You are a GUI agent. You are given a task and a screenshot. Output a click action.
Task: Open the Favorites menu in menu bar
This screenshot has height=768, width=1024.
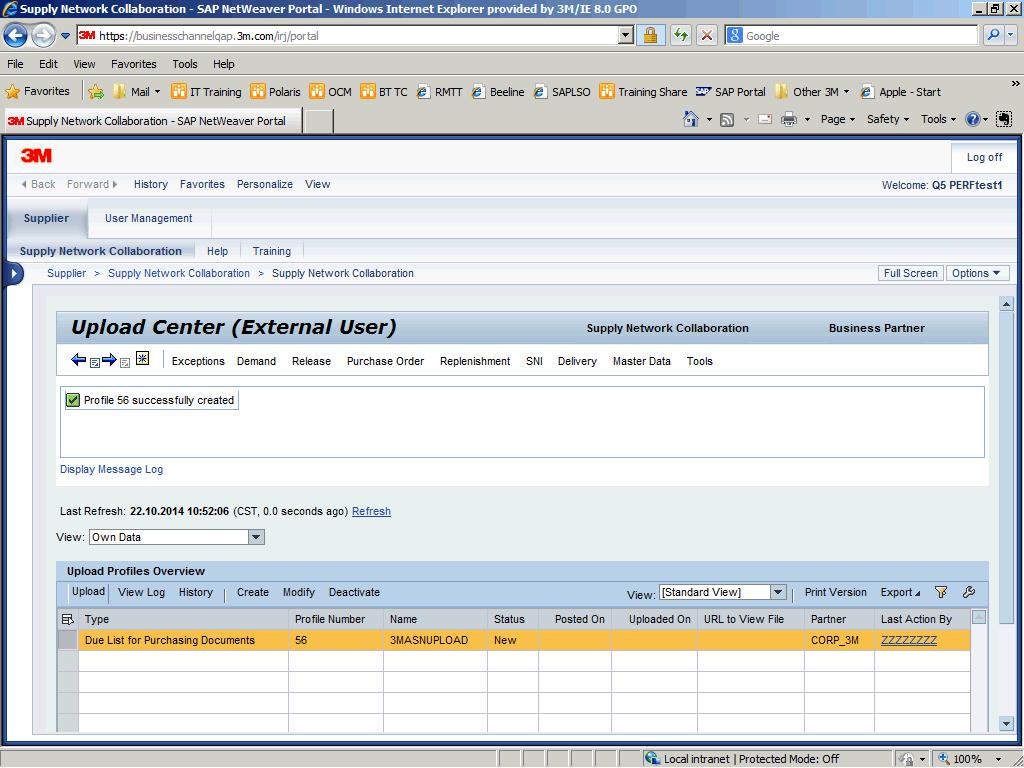click(134, 64)
